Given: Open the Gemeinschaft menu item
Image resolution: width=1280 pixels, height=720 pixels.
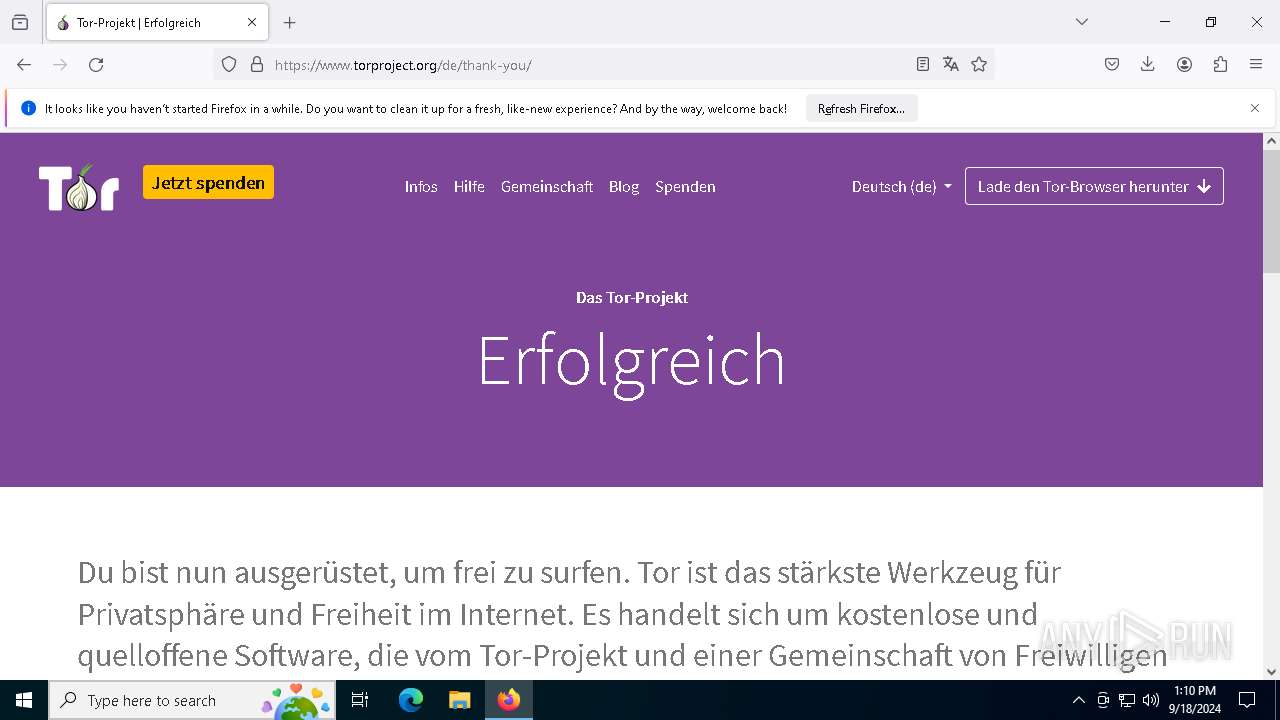Looking at the screenshot, I should [x=547, y=187].
